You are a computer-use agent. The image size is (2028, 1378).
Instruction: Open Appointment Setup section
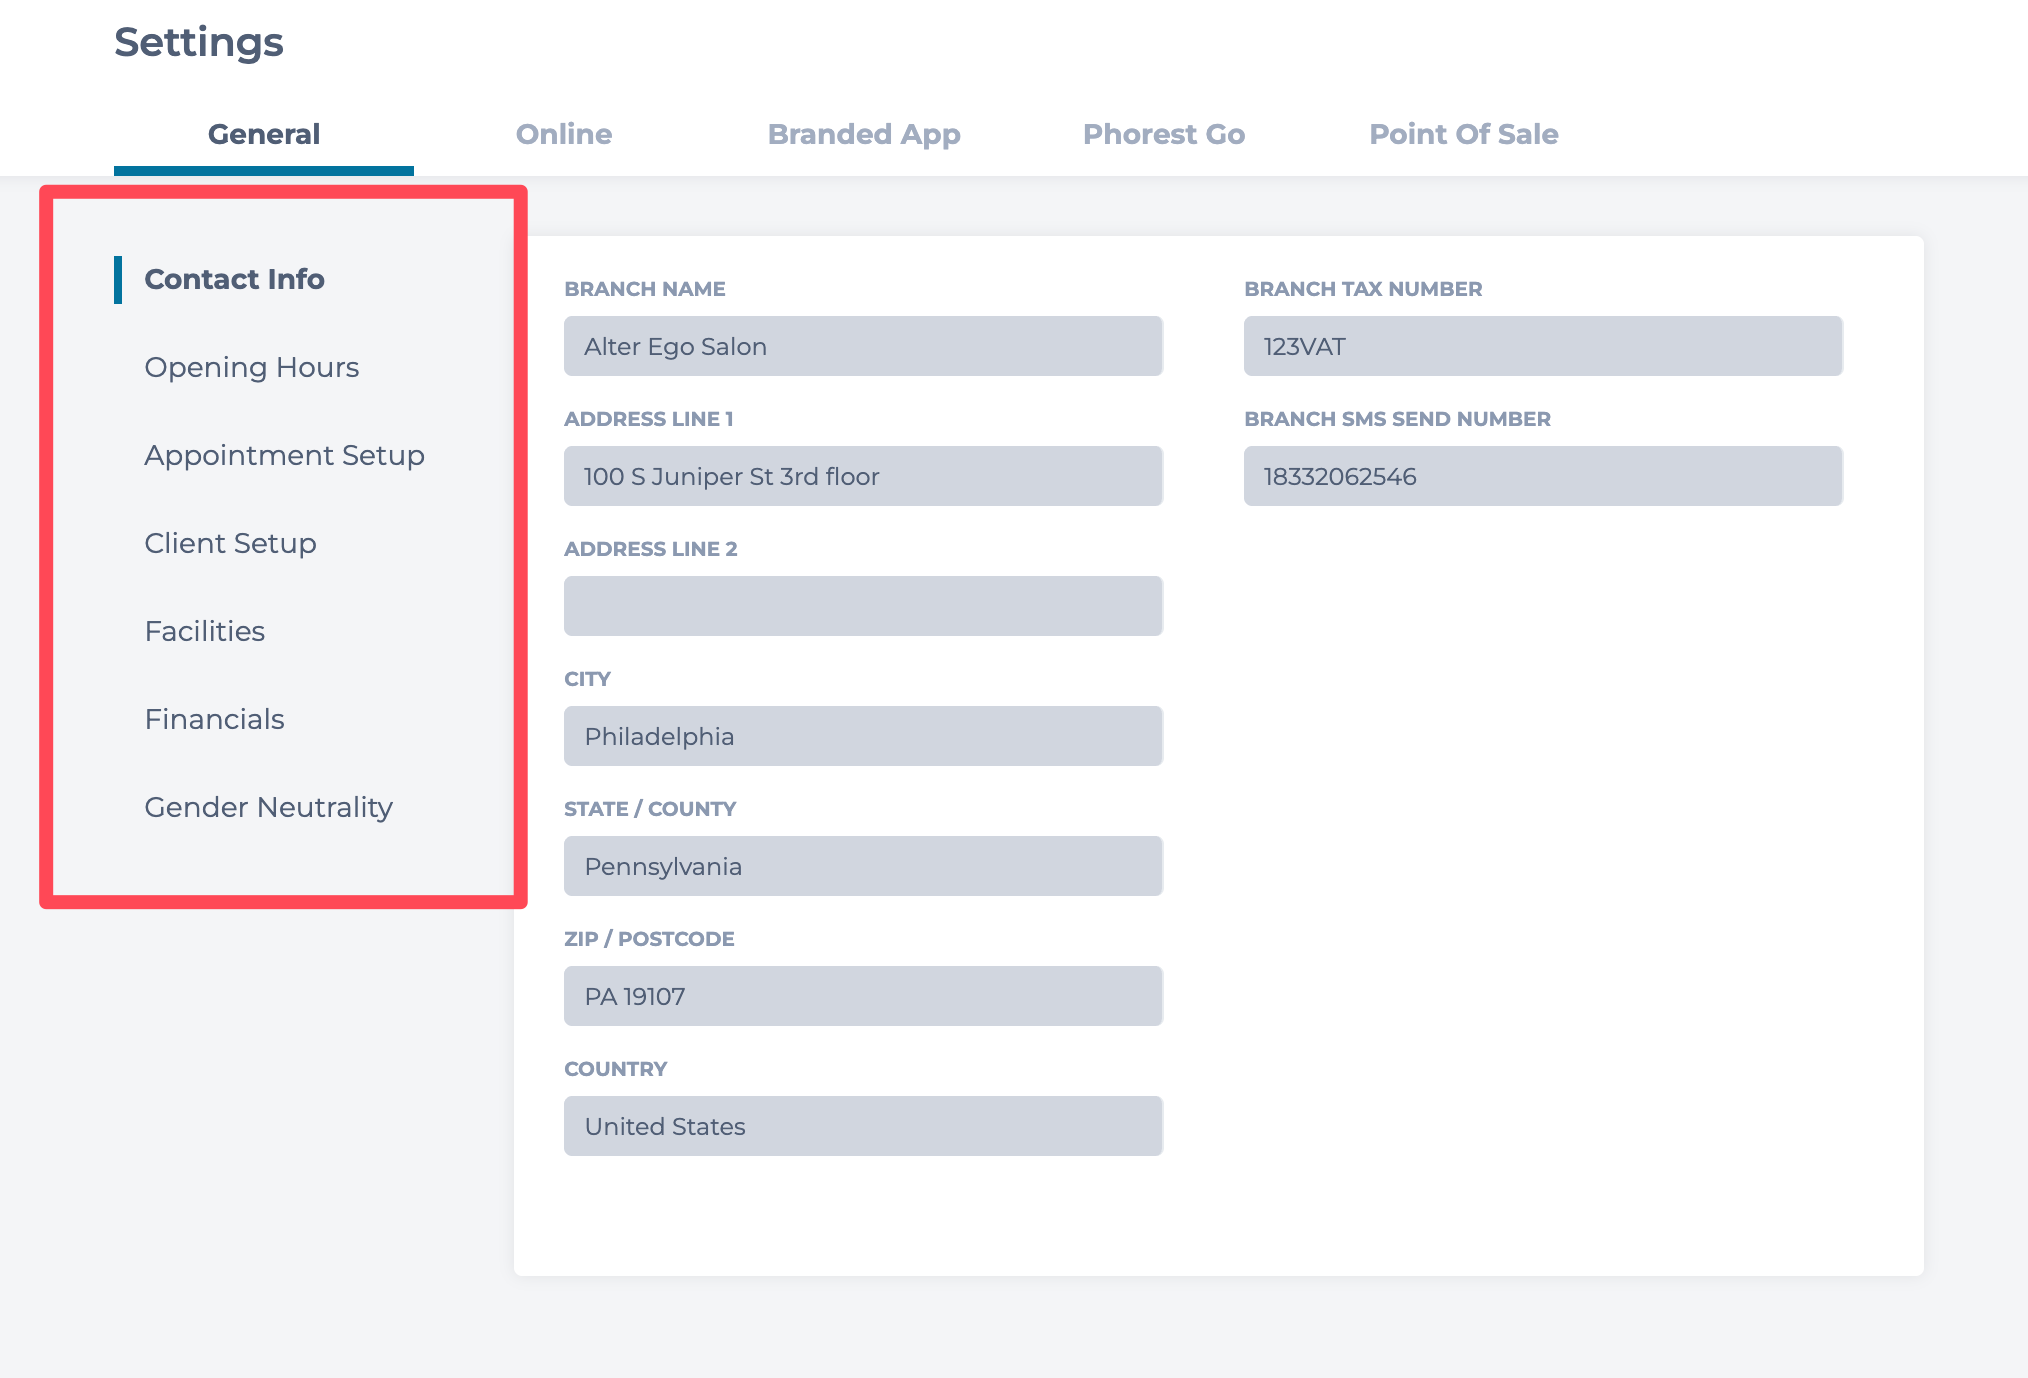coord(284,455)
